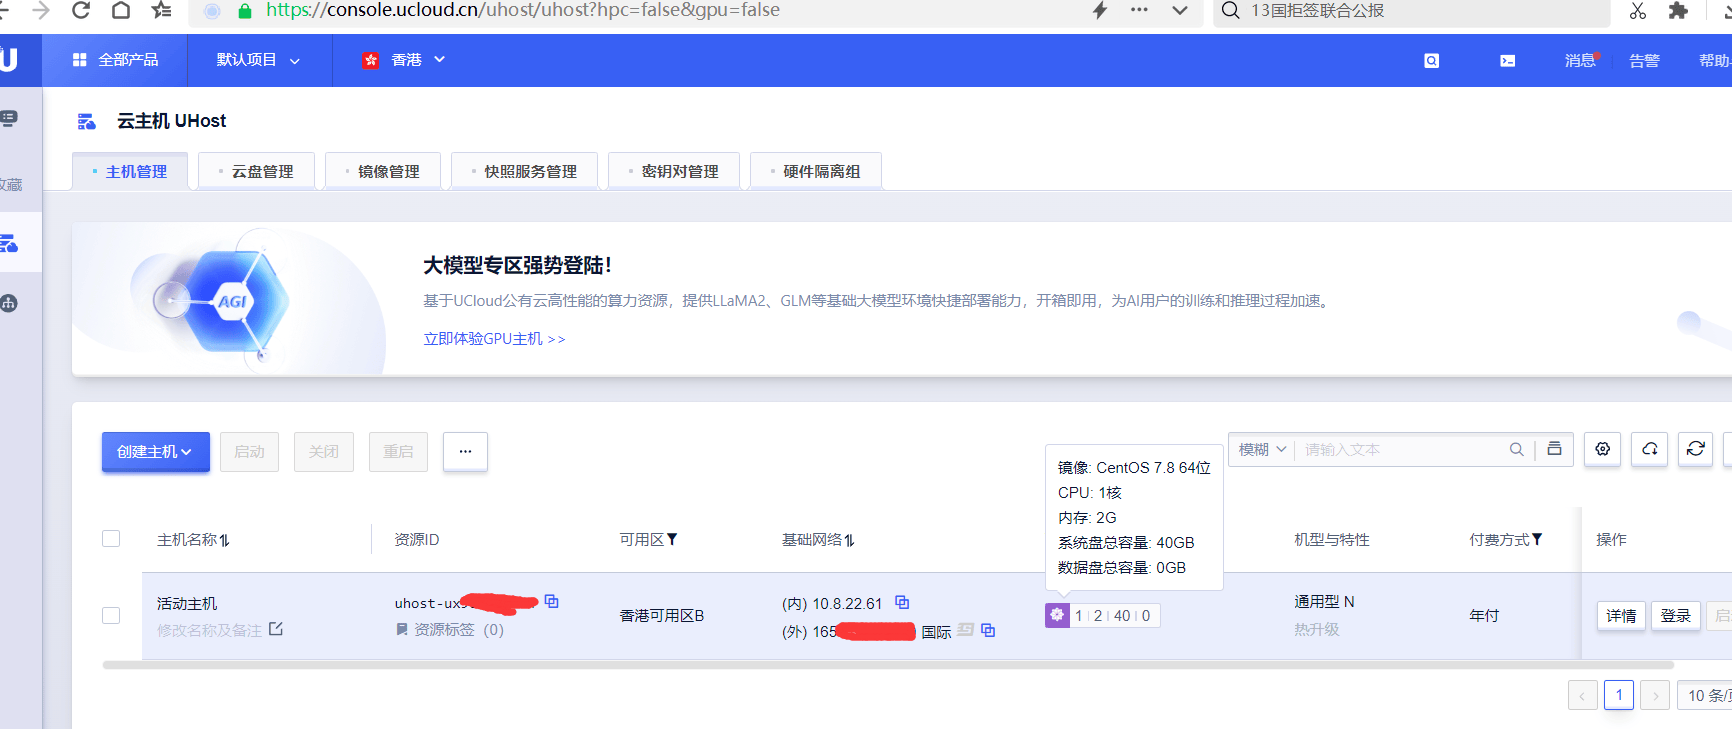The height and width of the screenshot is (729, 1732).
Task: Switch to 云盘管理 tab
Action: click(x=257, y=171)
